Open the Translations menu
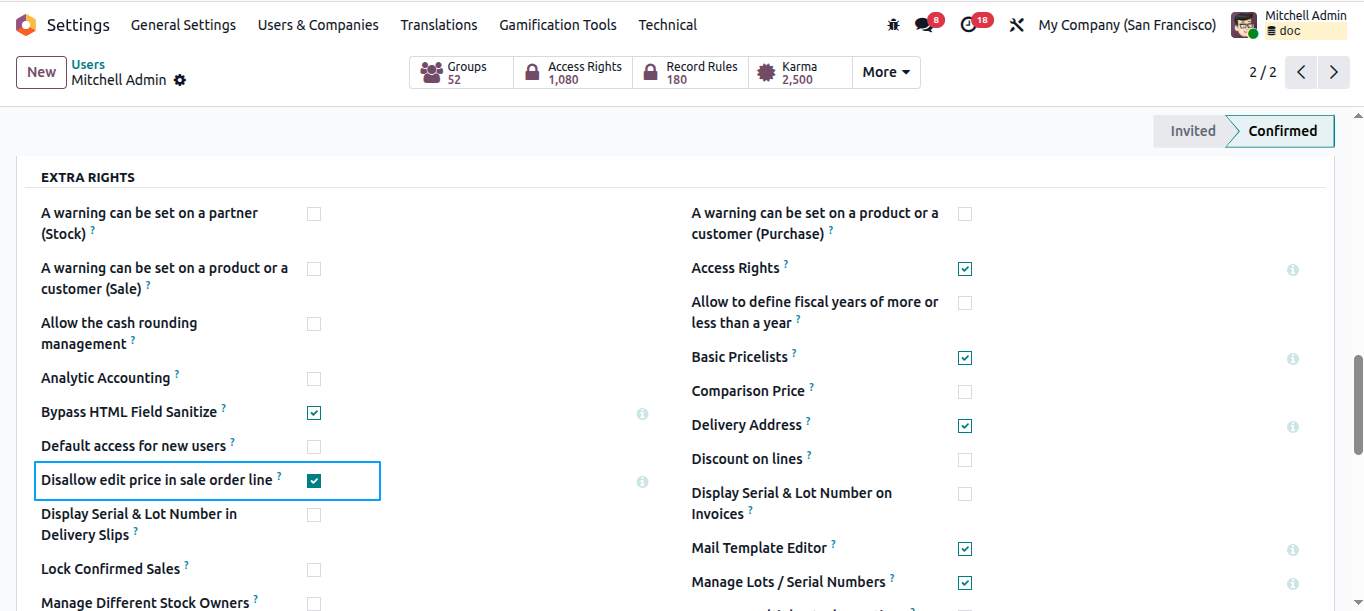Viewport: 1364px width, 611px height. tap(439, 25)
